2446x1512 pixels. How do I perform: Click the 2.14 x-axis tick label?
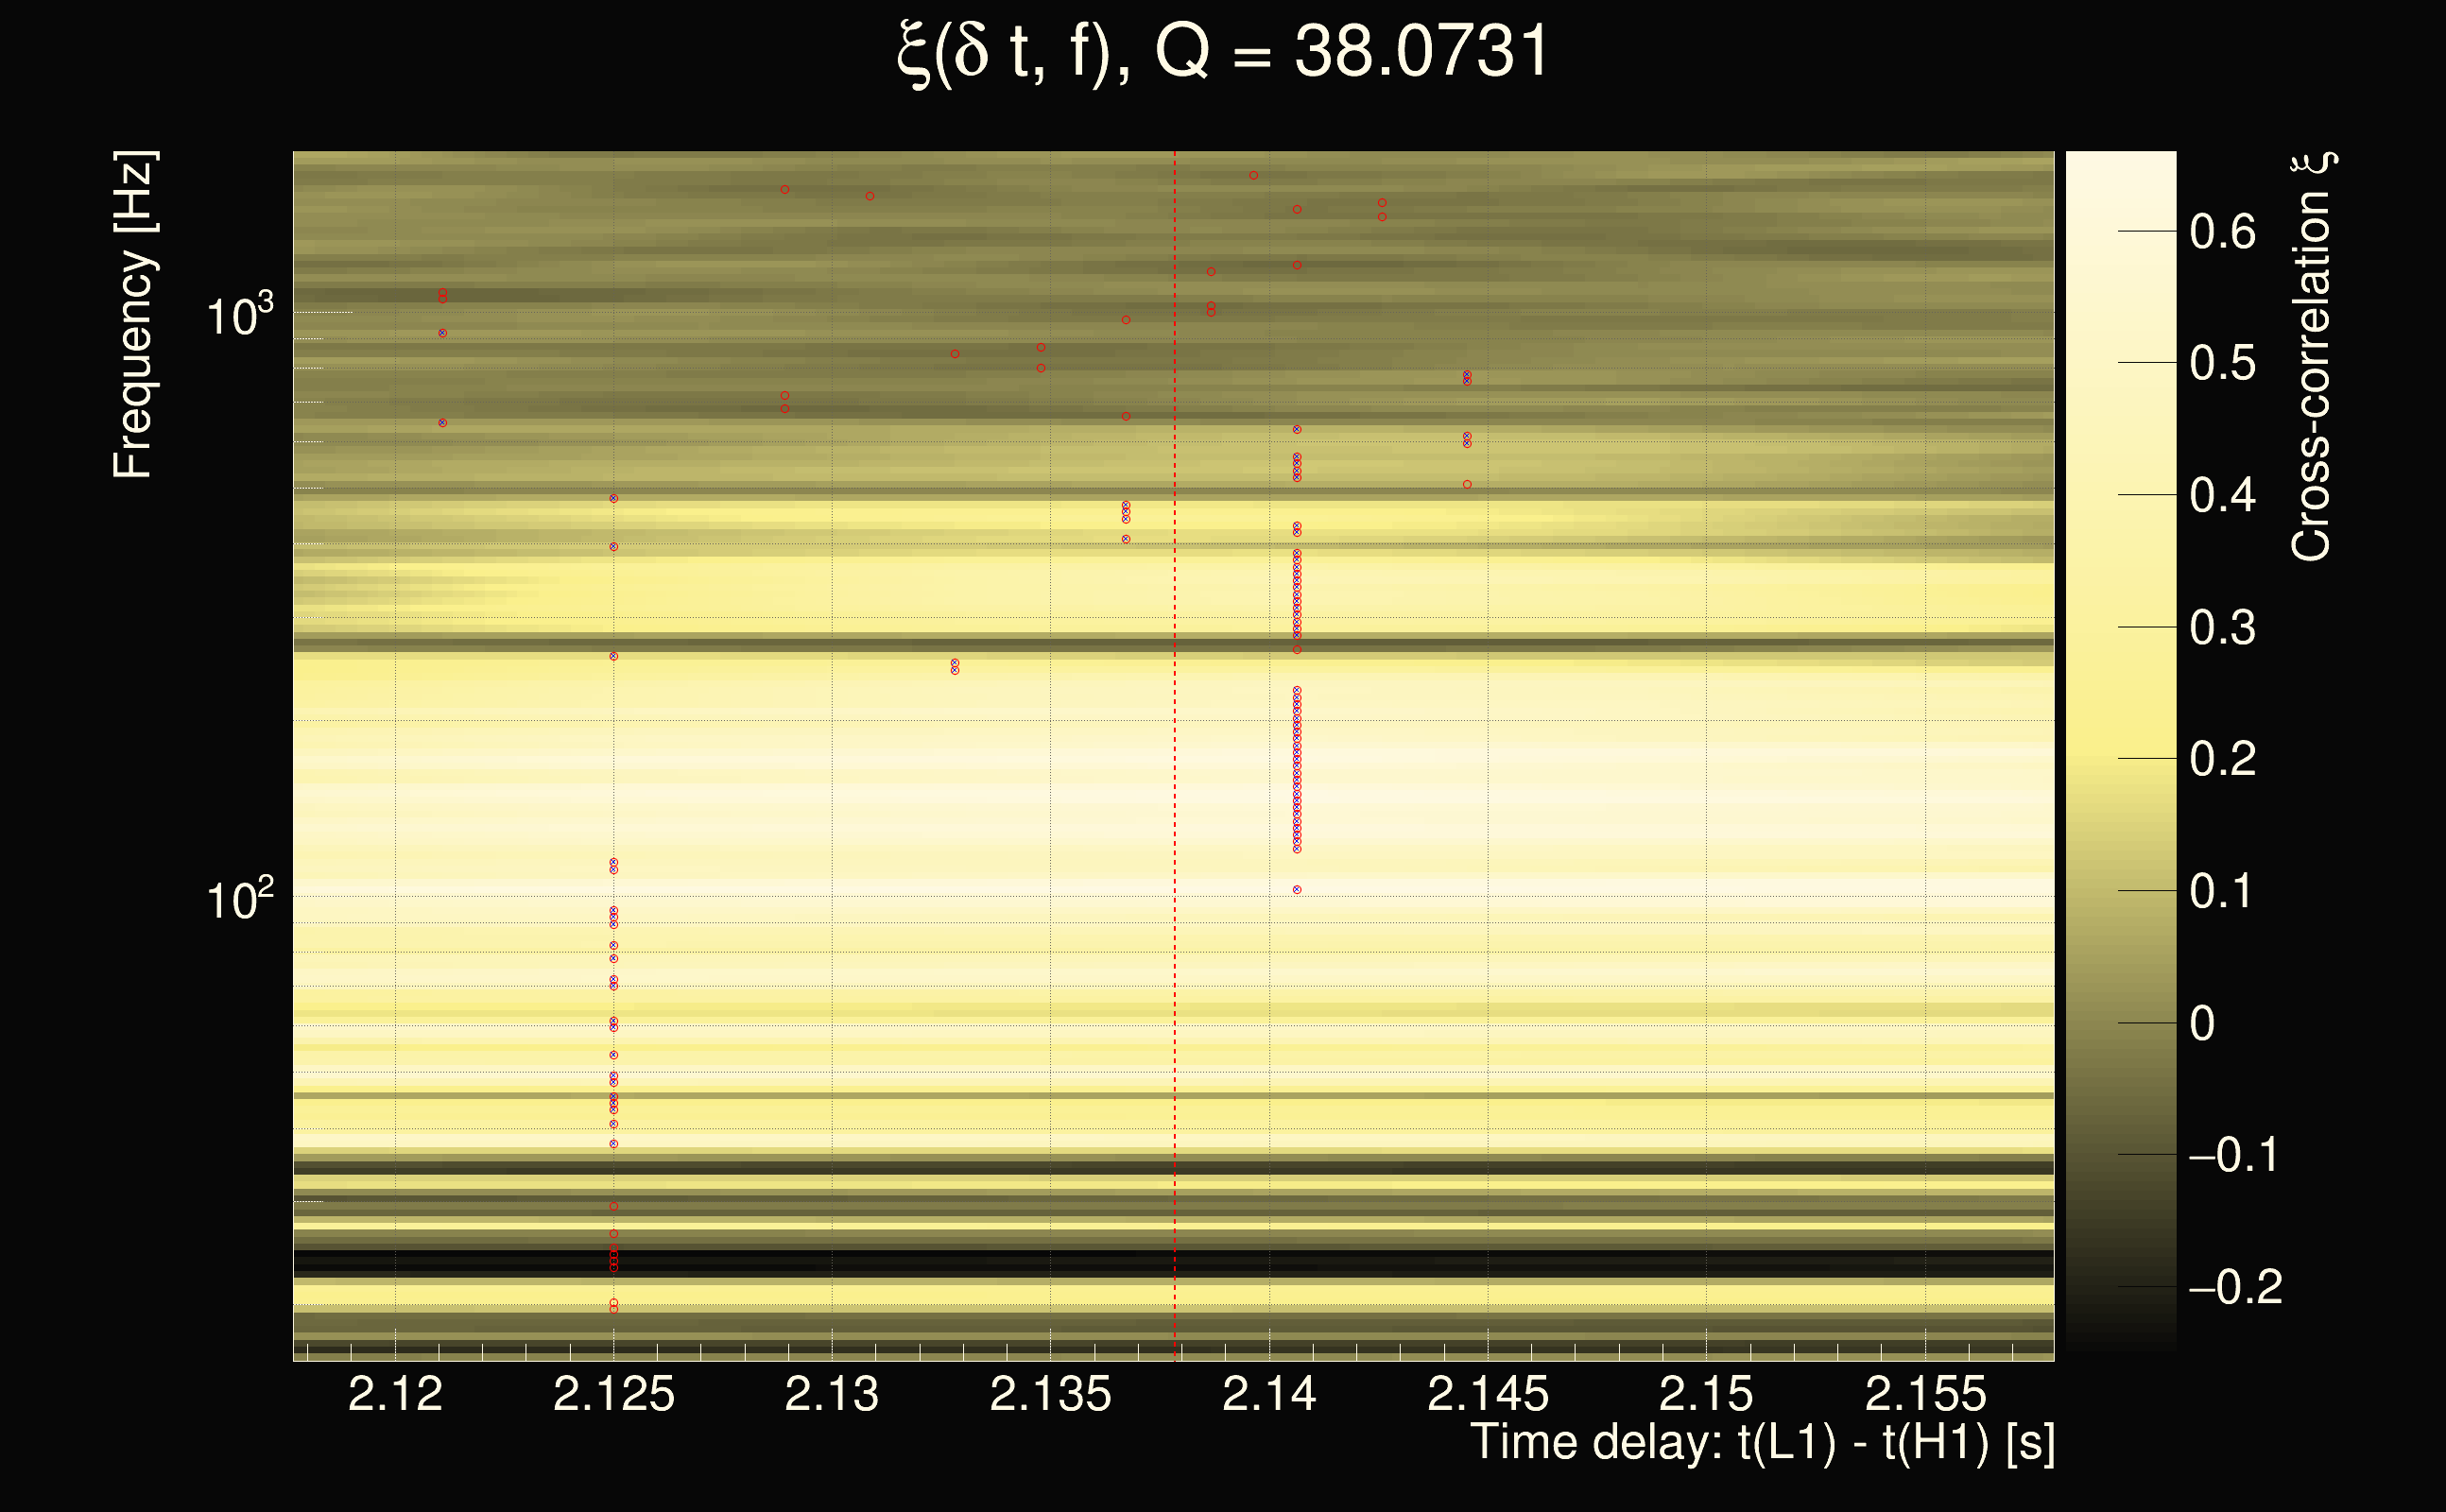pos(1269,1394)
